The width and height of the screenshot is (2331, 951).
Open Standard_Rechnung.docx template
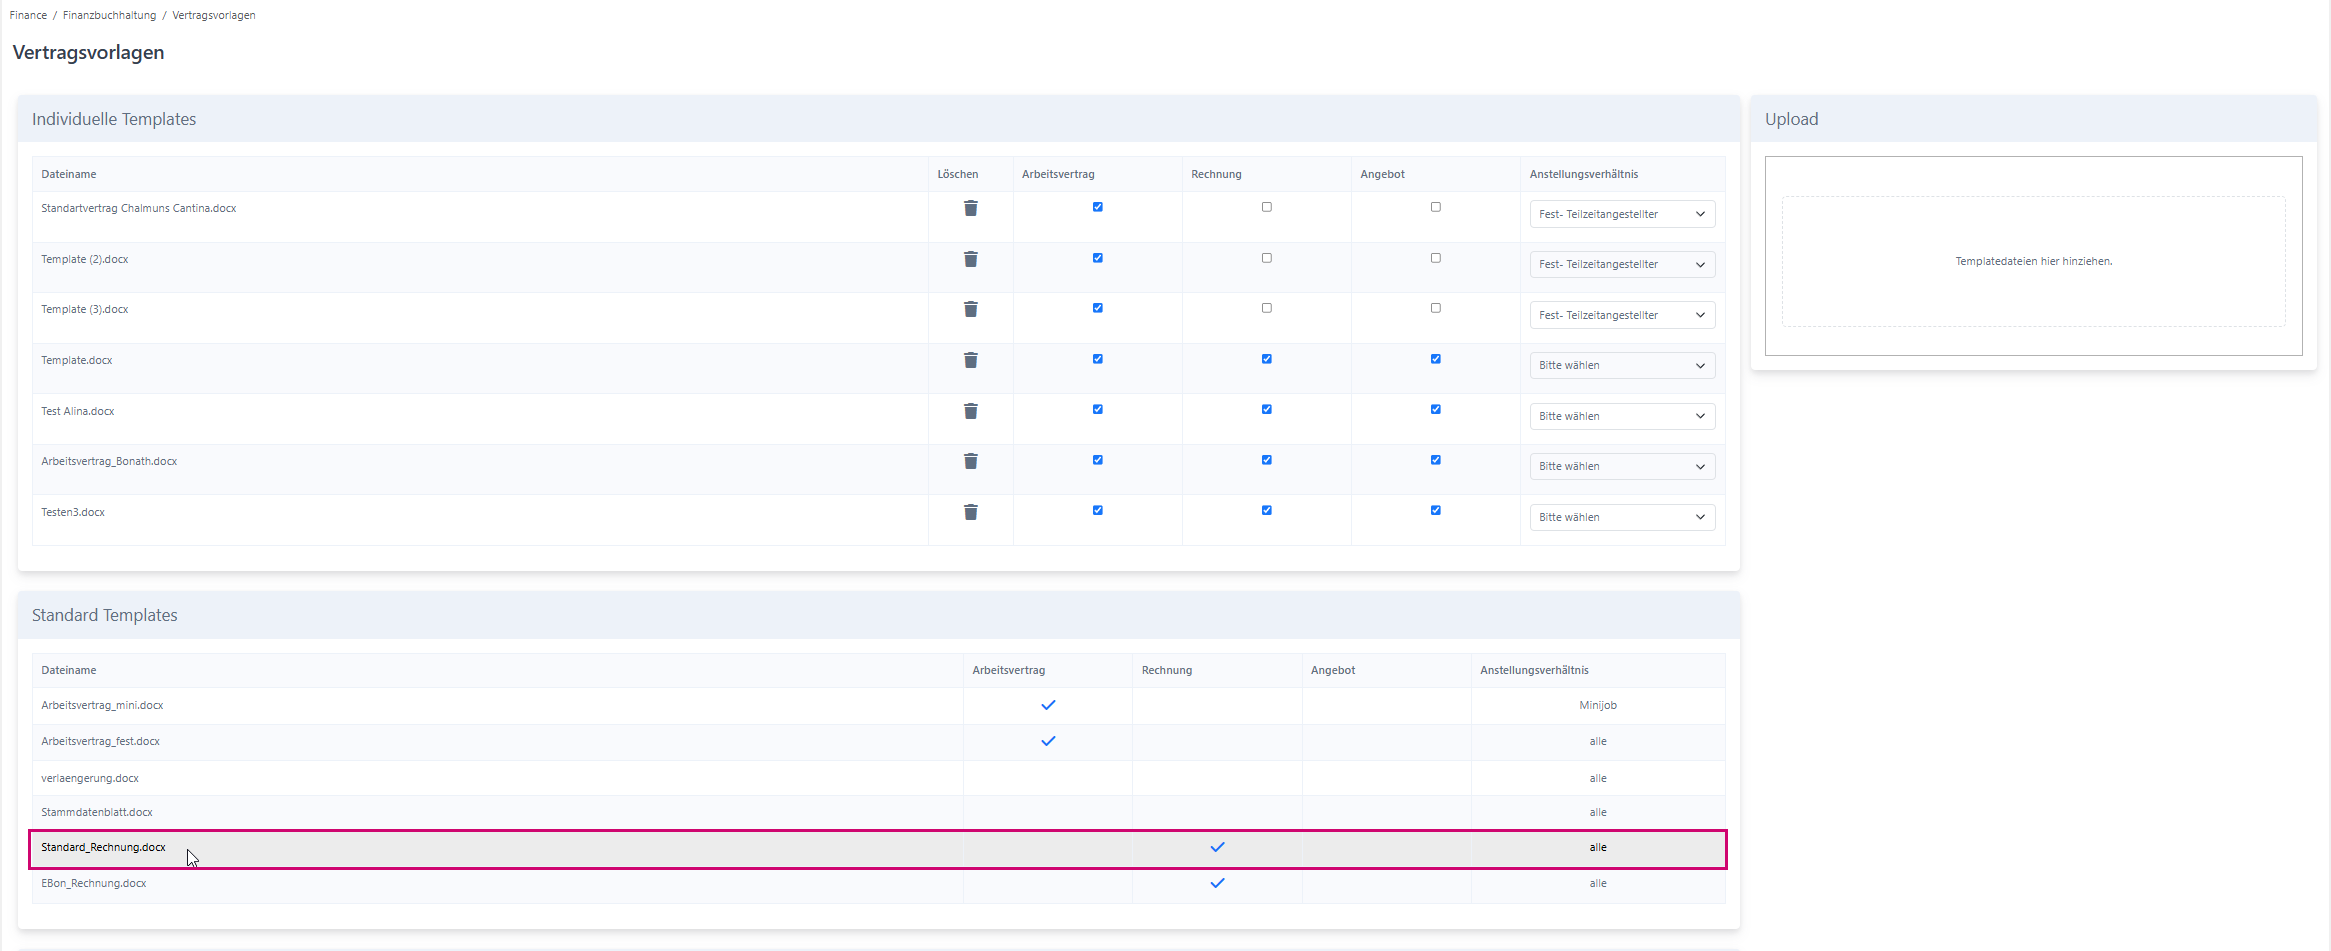pos(103,847)
